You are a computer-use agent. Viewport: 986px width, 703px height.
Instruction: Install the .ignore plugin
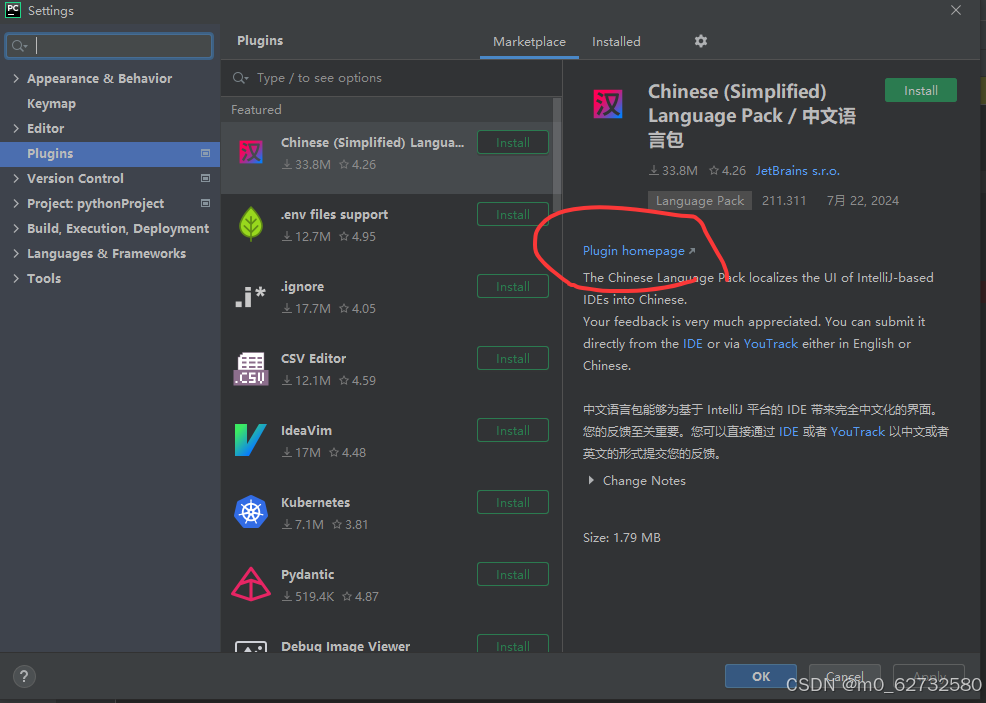pos(512,287)
